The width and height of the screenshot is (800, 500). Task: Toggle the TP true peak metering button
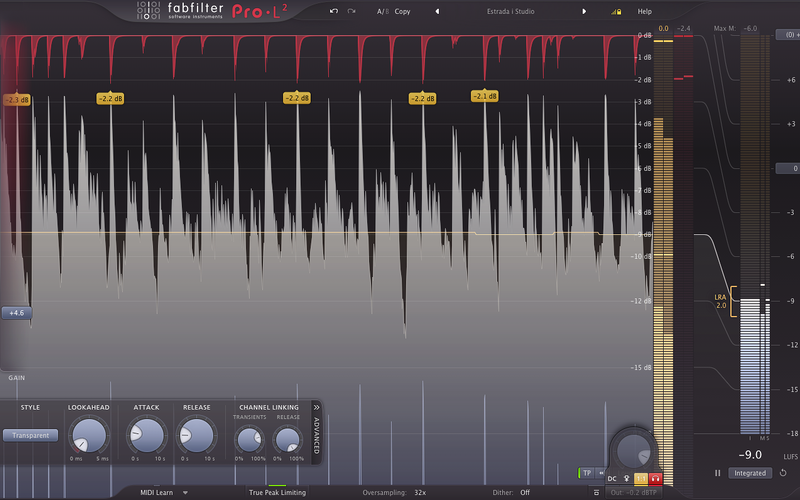click(587, 473)
